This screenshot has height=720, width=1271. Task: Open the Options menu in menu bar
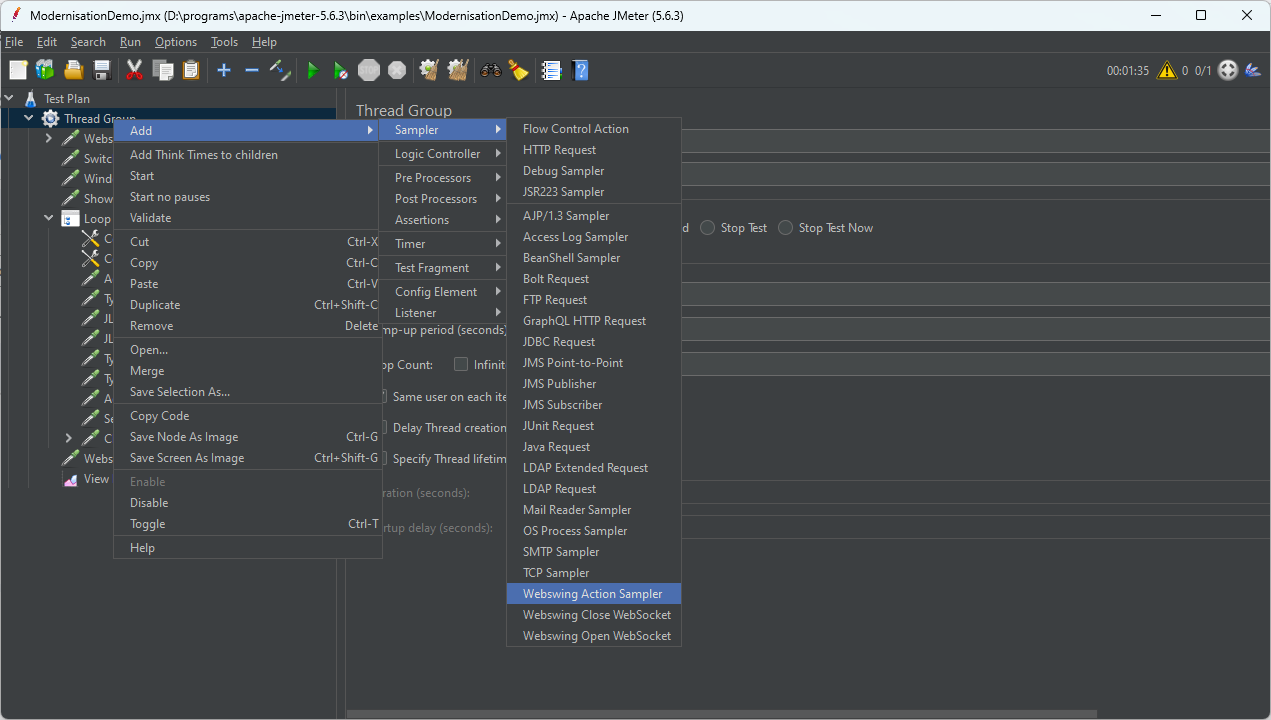176,42
